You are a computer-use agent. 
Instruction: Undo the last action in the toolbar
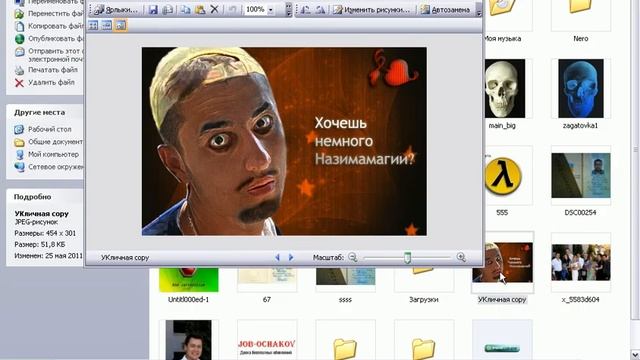pyautogui.click(x=232, y=9)
